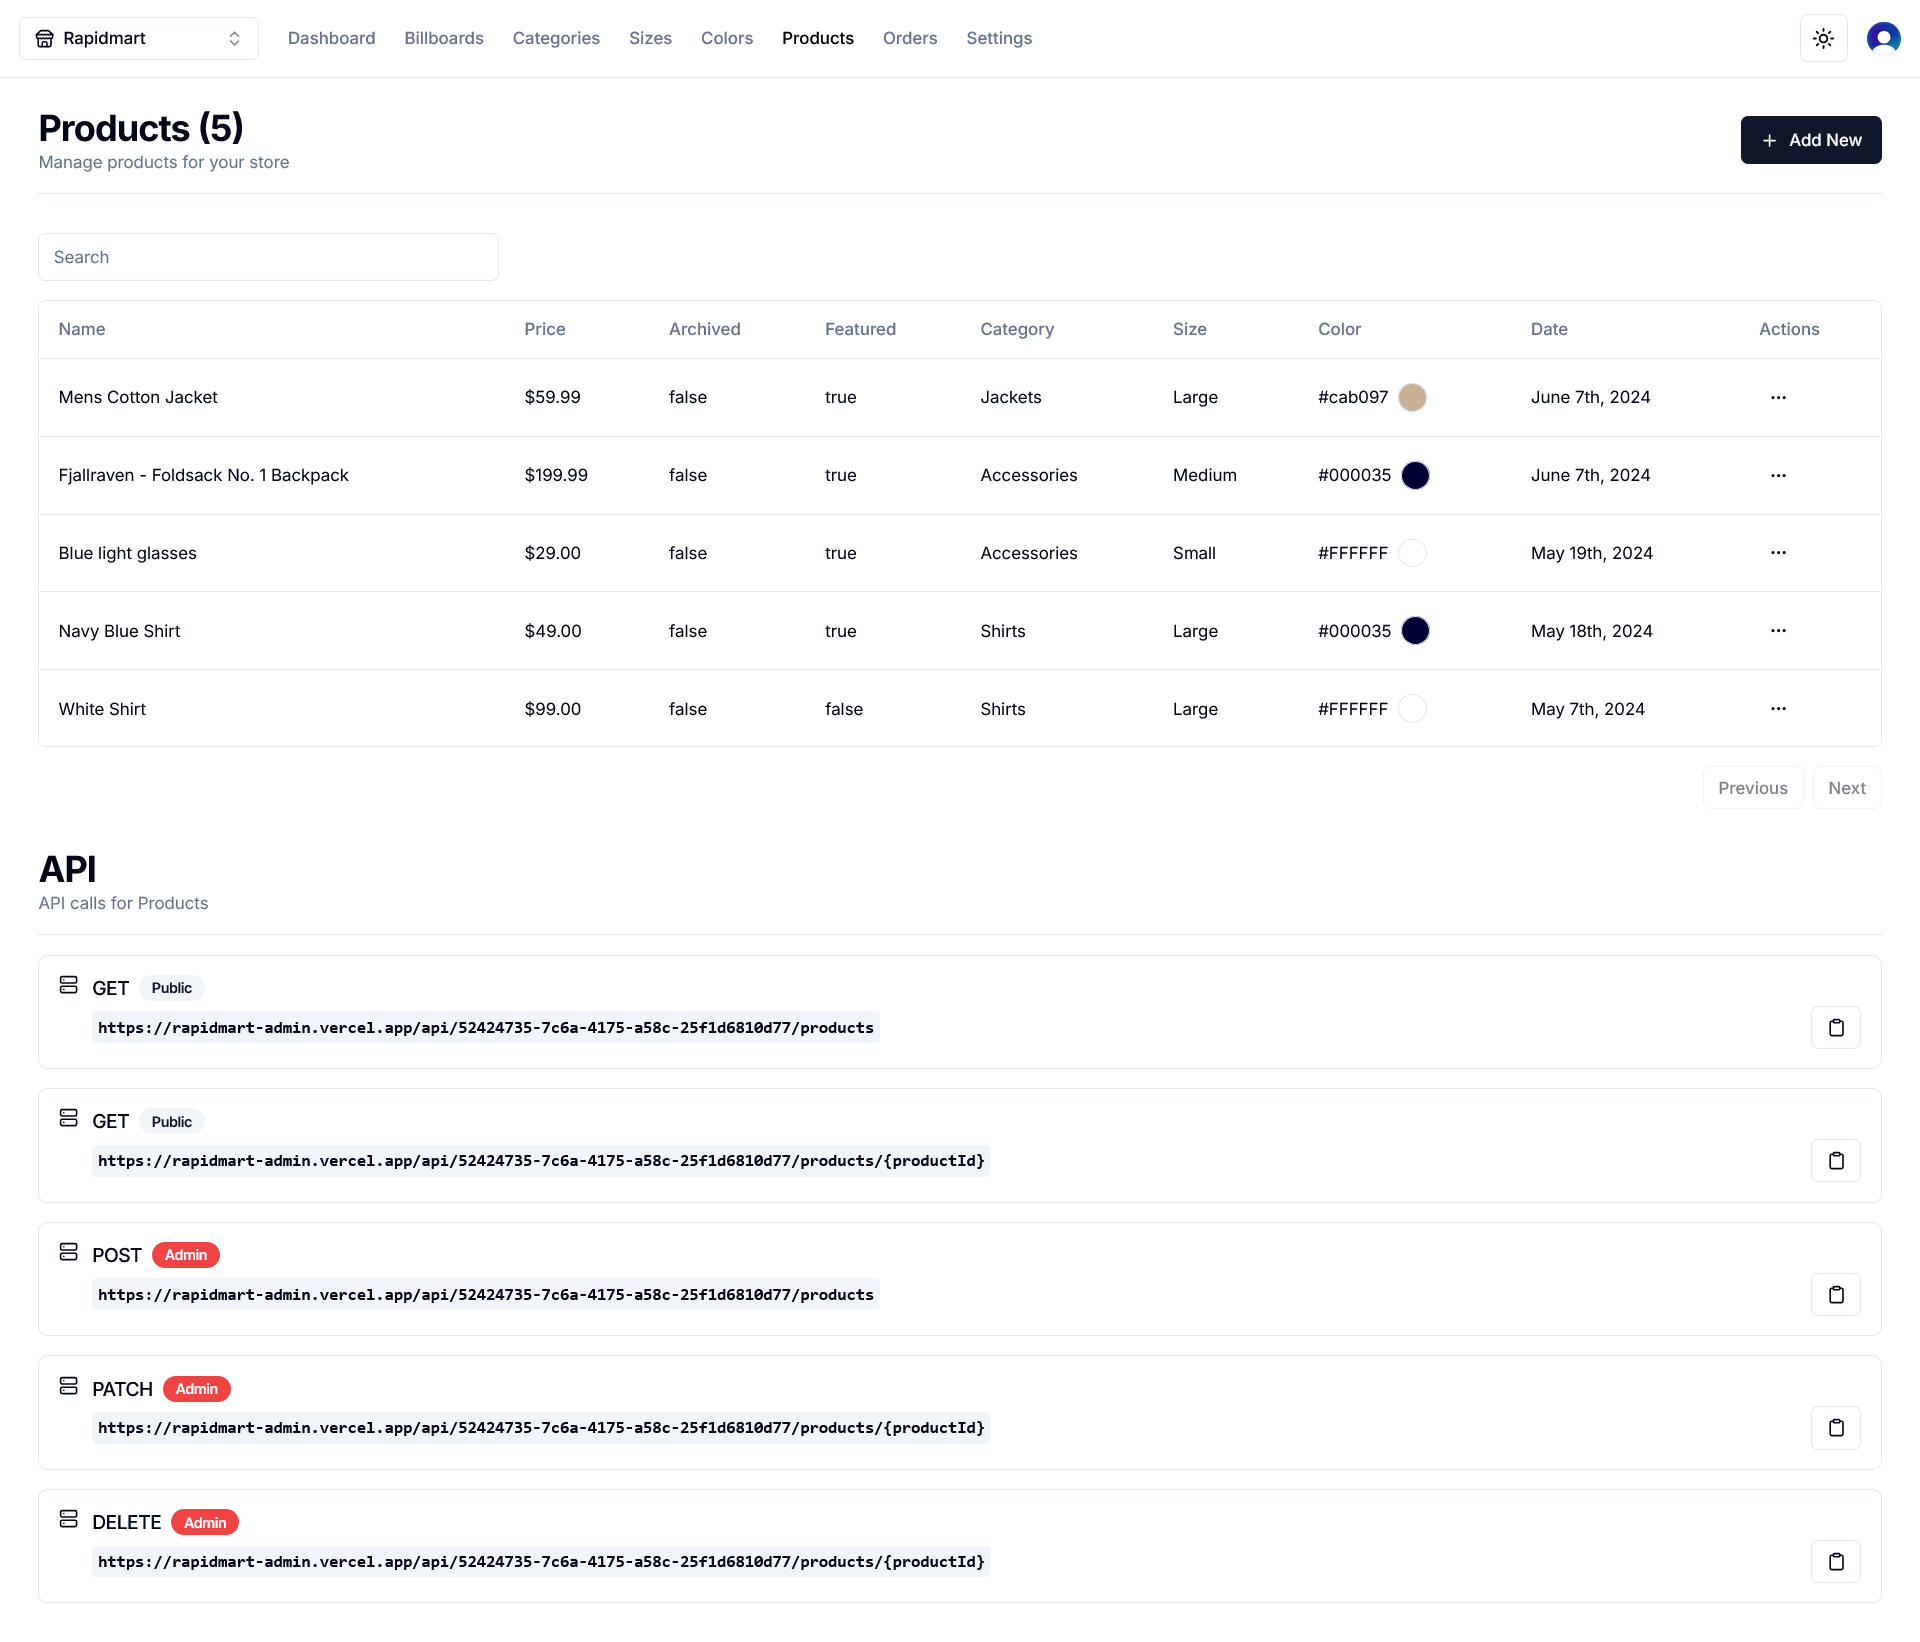Click the #cab097 color swatch for Mens Cotton Jacket
This screenshot has width=1920, height=1642.
click(1412, 397)
